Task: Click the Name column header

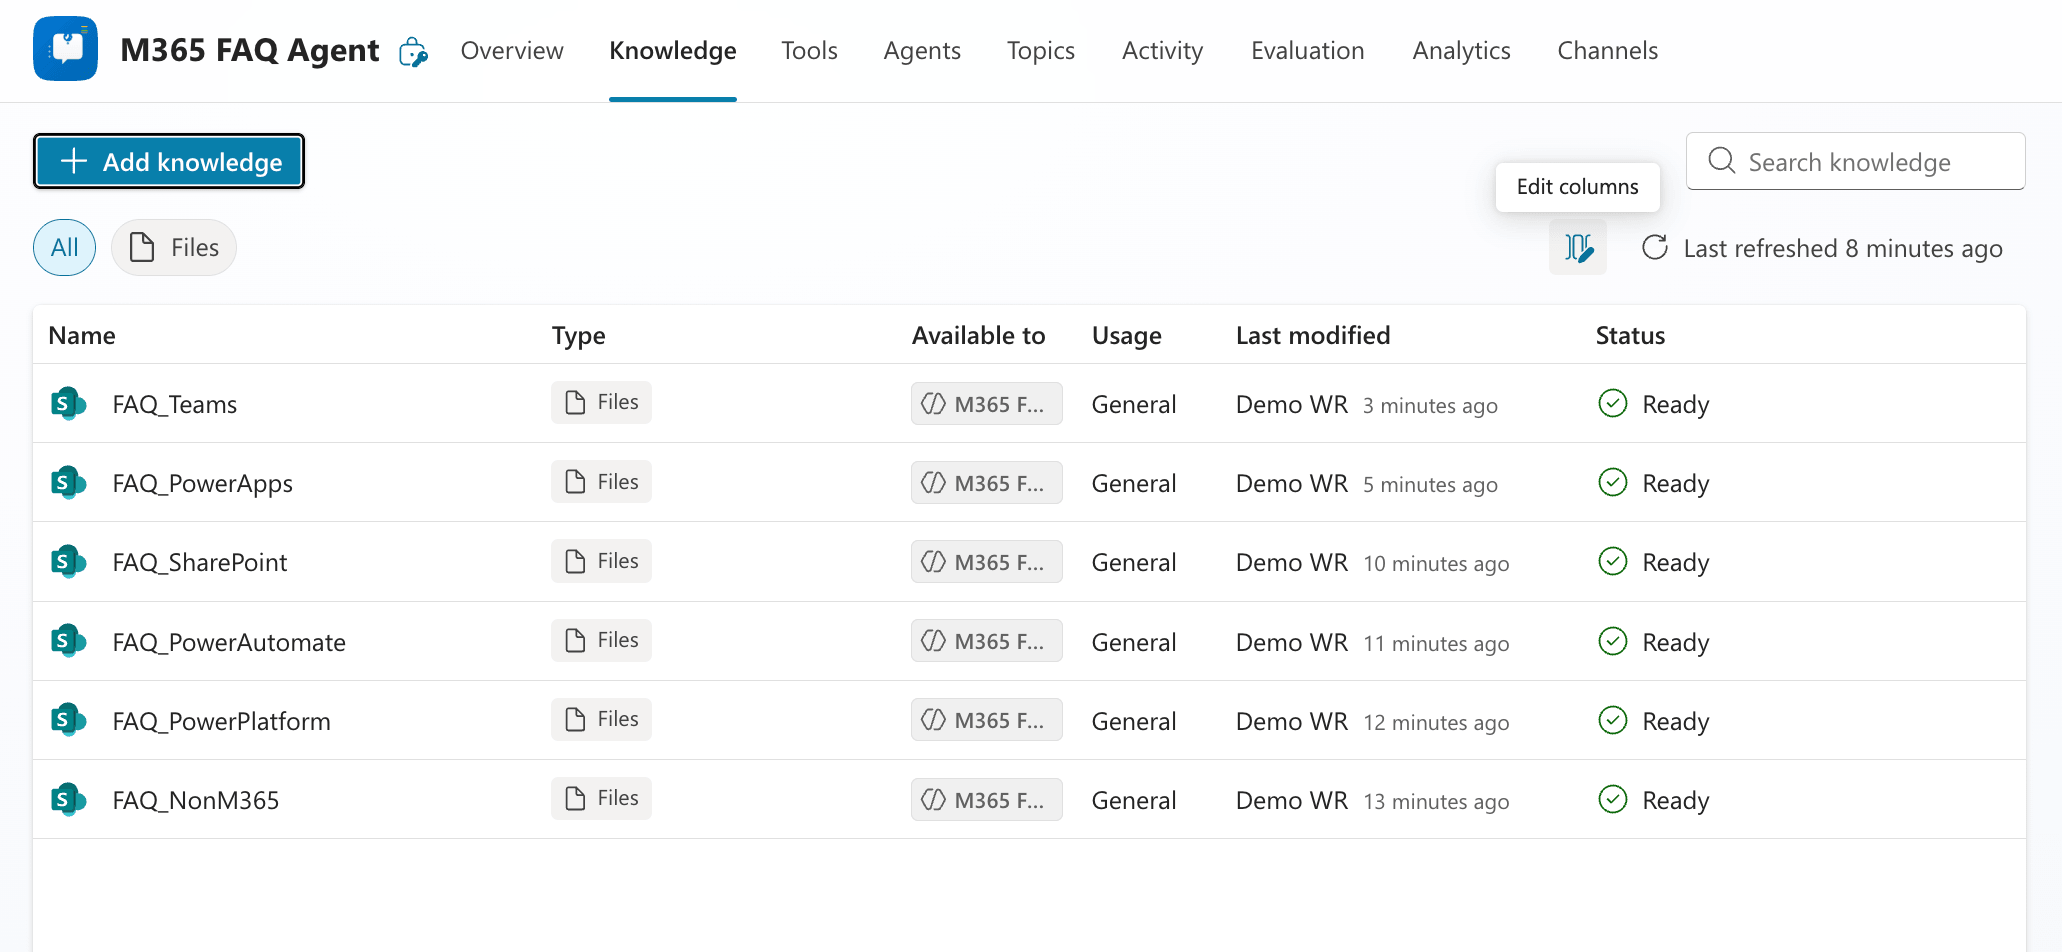Action: pyautogui.click(x=82, y=335)
